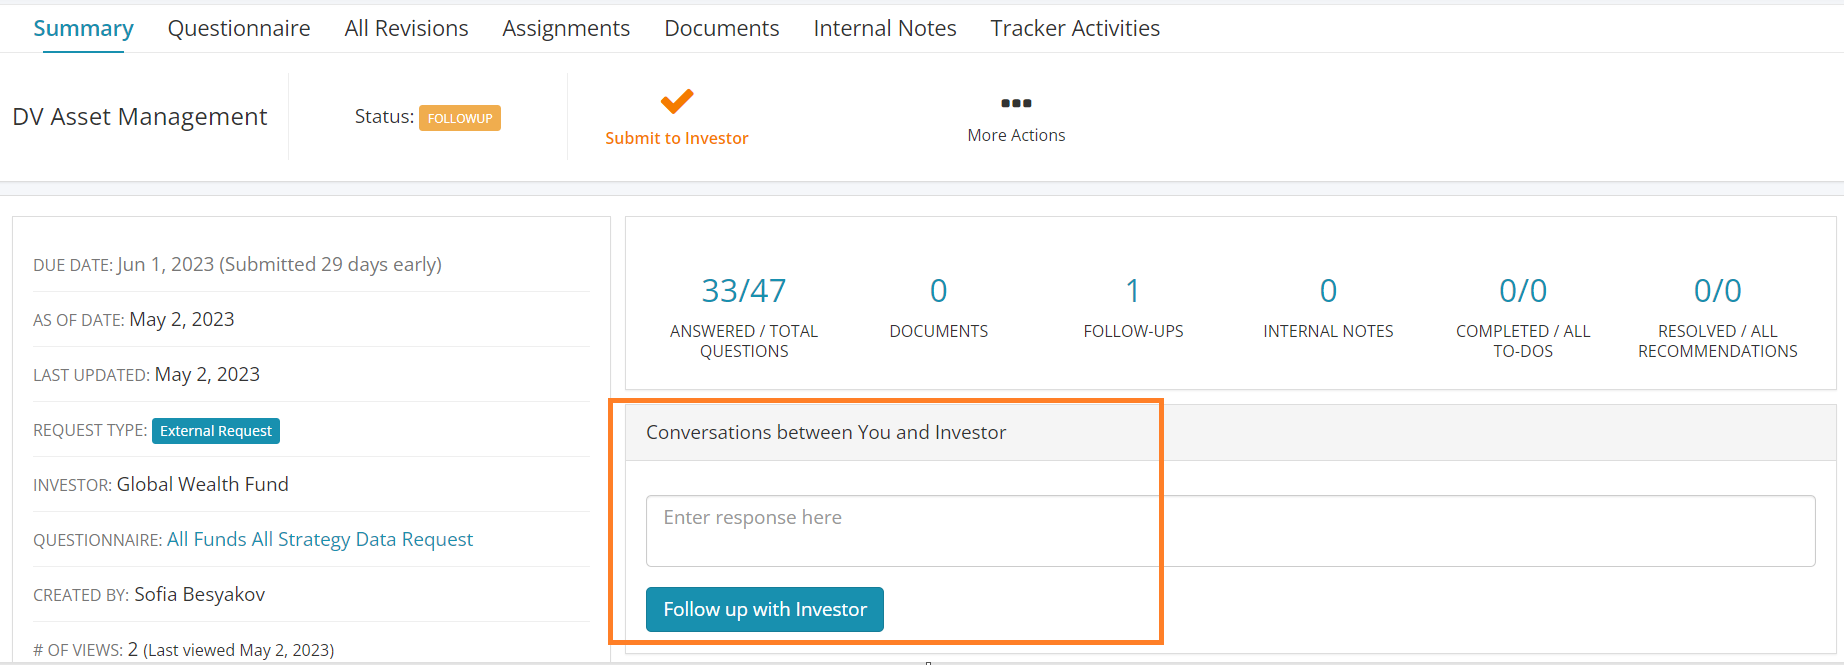The width and height of the screenshot is (1844, 665).
Task: Click the Submit to Investor label
Action: point(677,138)
